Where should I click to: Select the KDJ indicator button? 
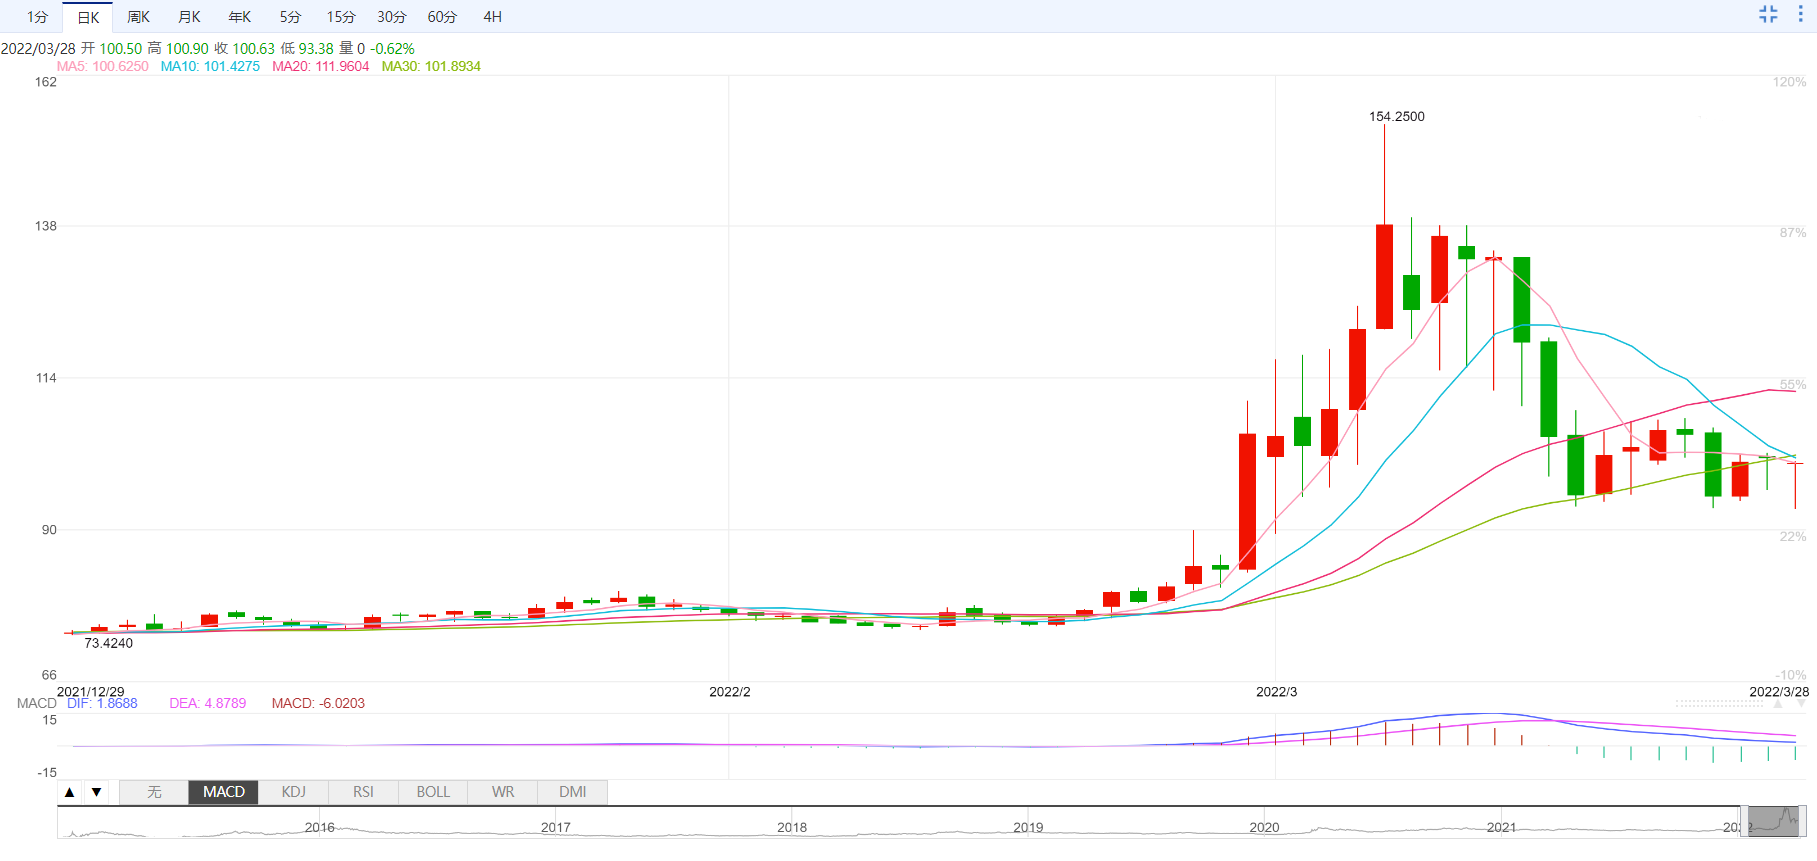[294, 792]
